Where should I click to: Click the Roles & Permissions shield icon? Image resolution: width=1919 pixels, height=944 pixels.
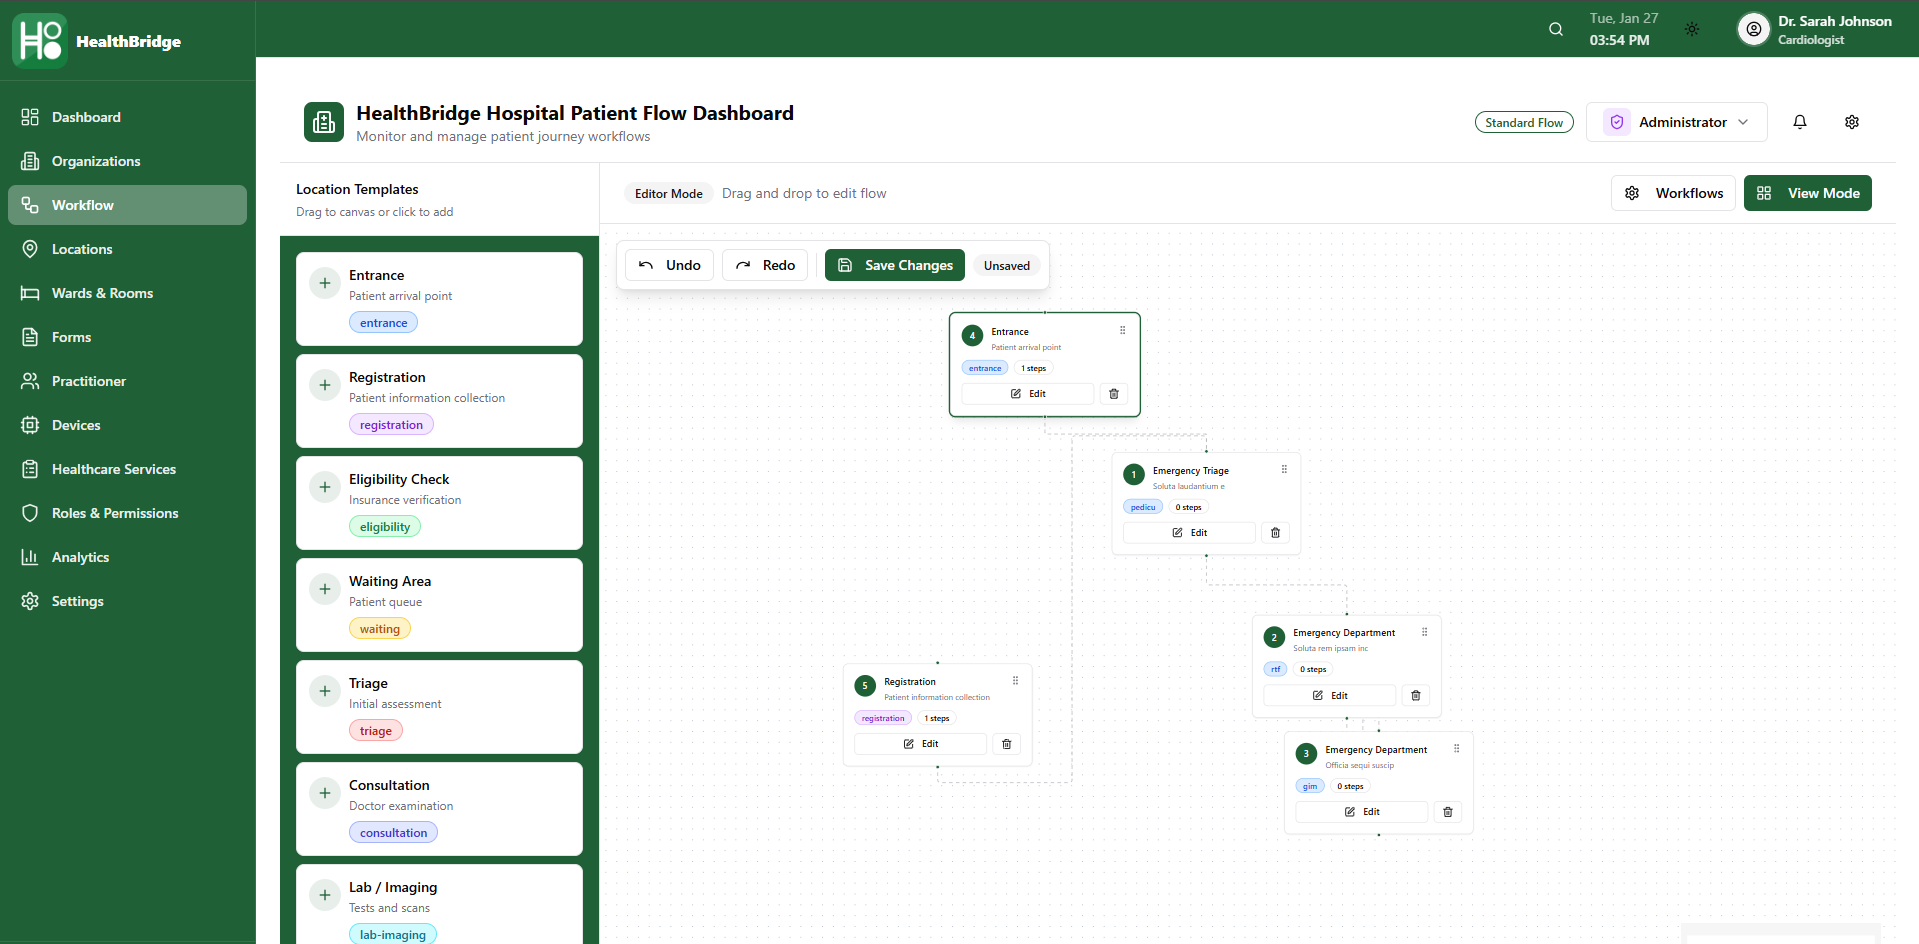tap(30, 513)
